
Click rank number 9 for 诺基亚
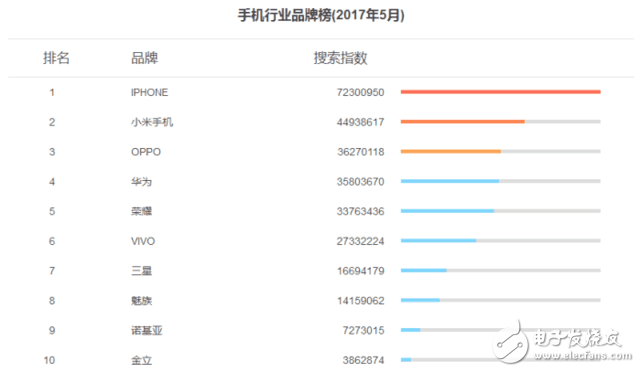pyautogui.click(x=52, y=330)
